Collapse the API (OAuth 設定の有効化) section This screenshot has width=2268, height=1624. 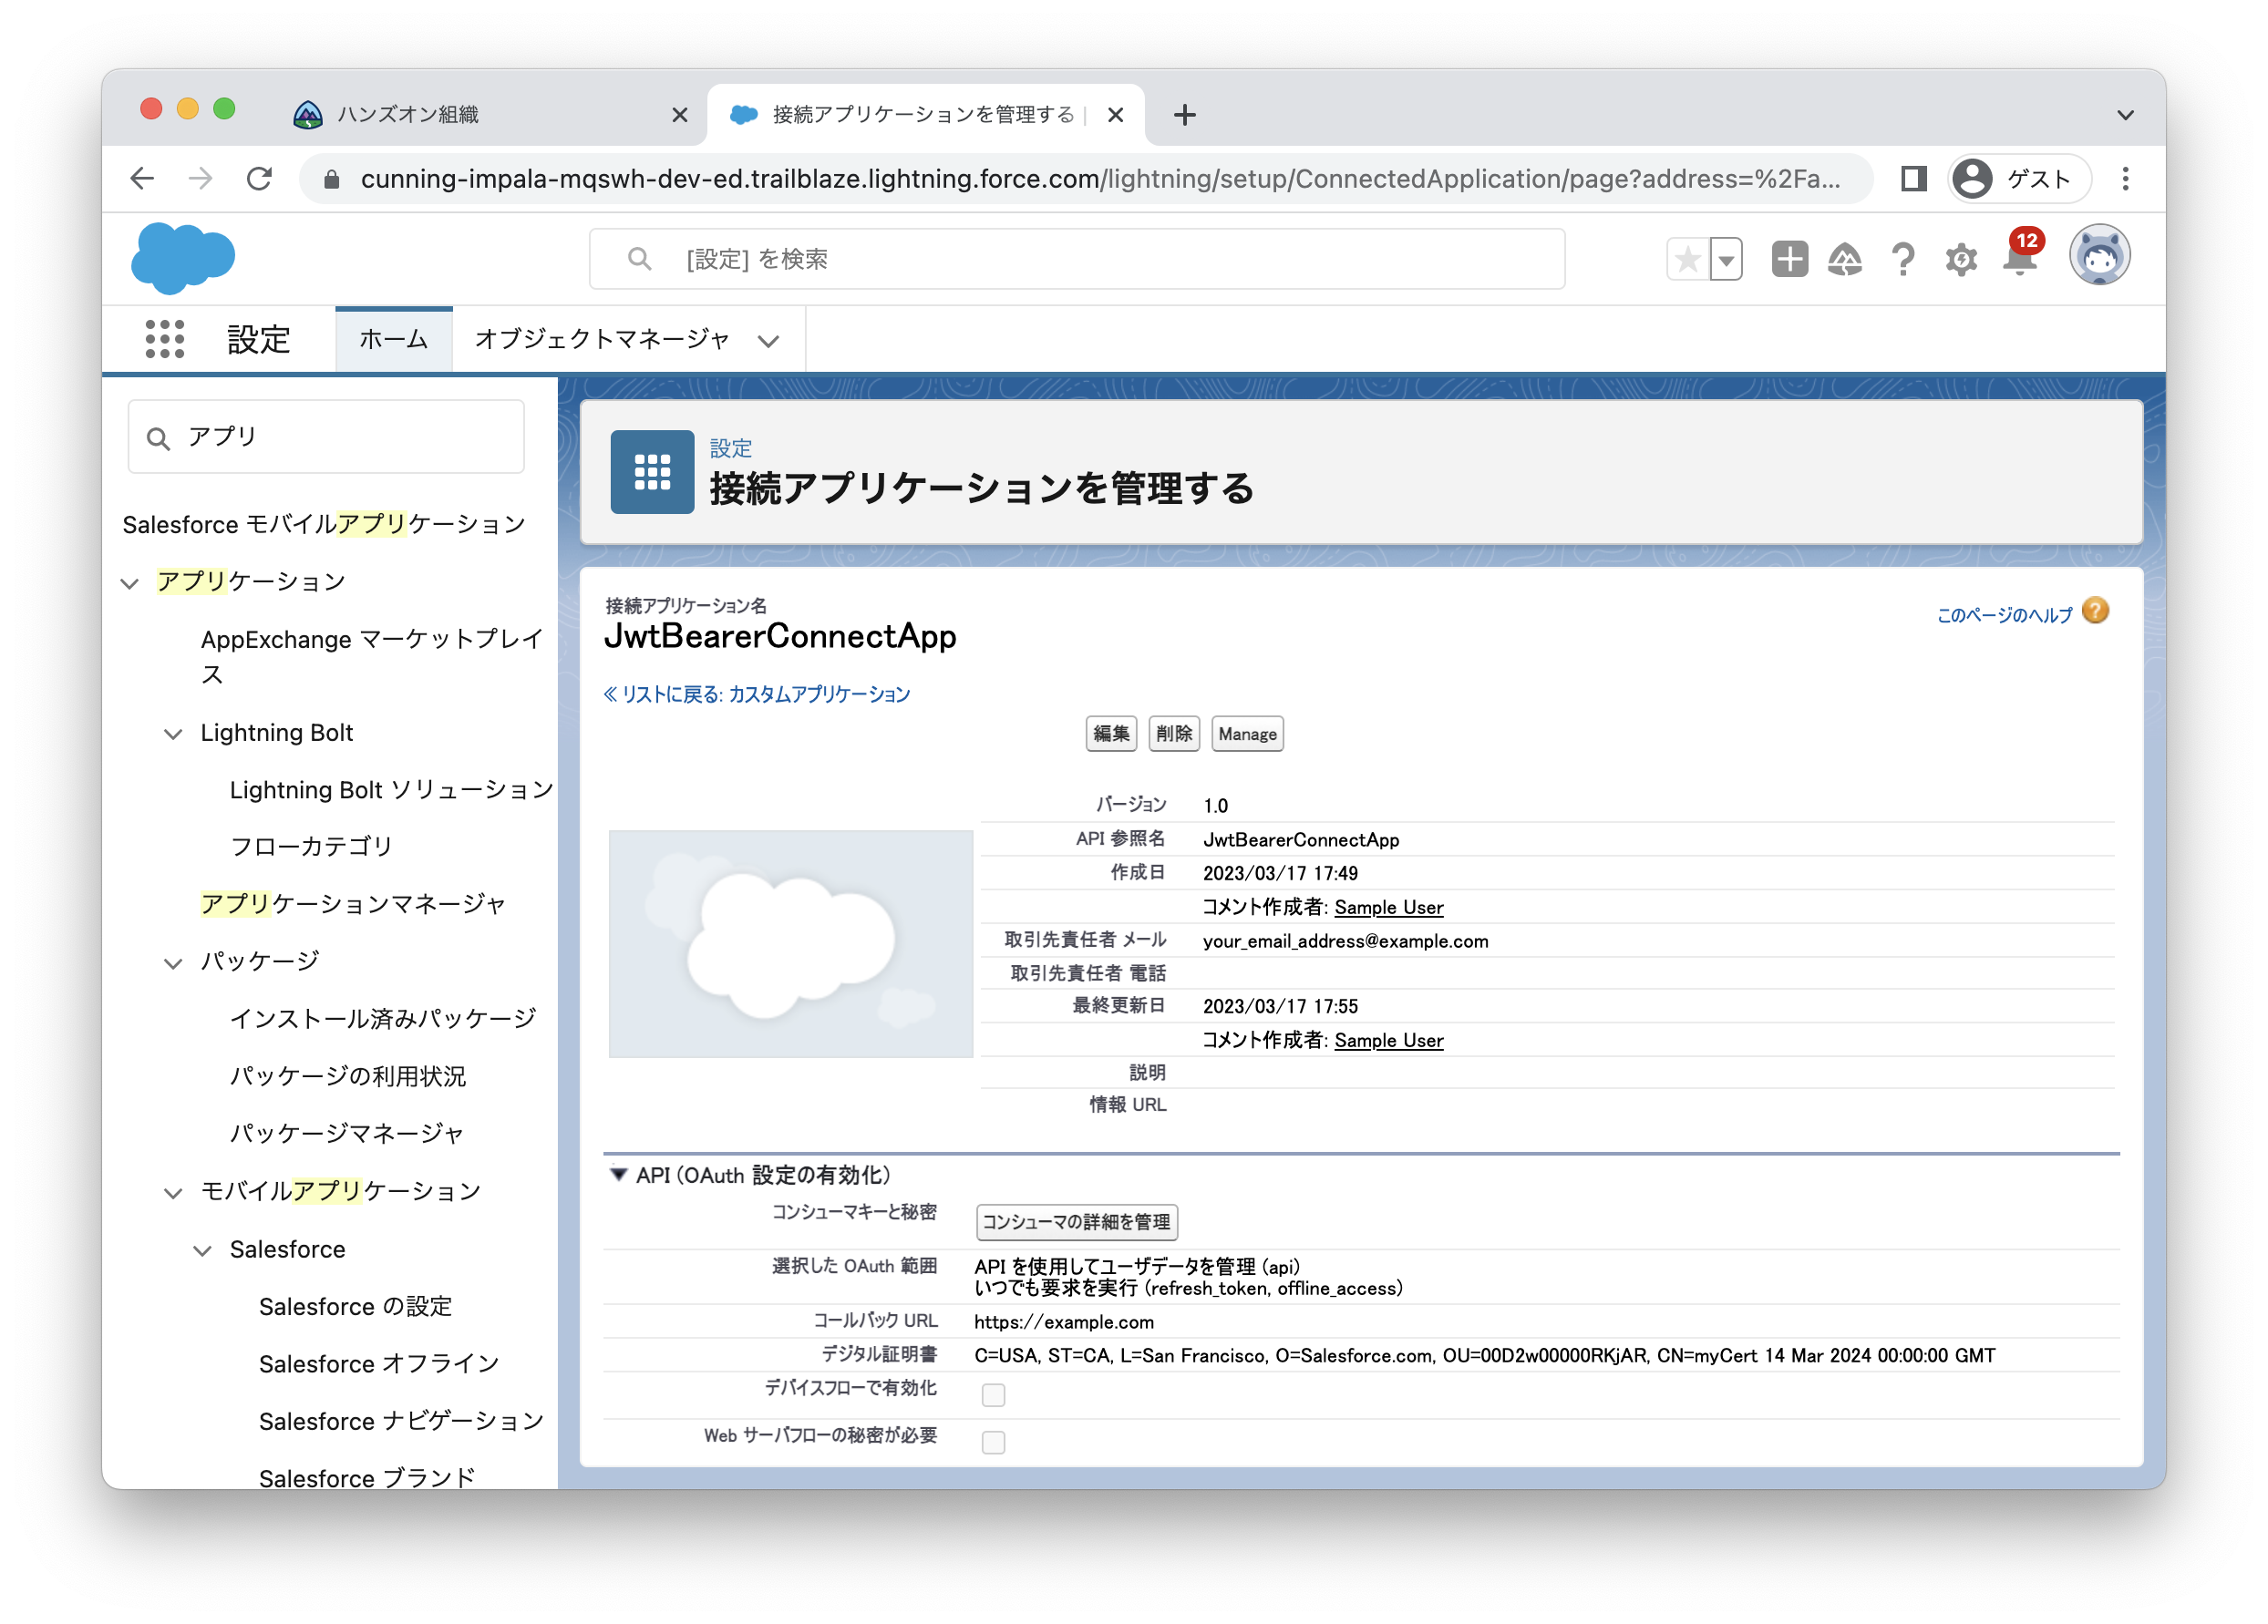[x=617, y=1176]
